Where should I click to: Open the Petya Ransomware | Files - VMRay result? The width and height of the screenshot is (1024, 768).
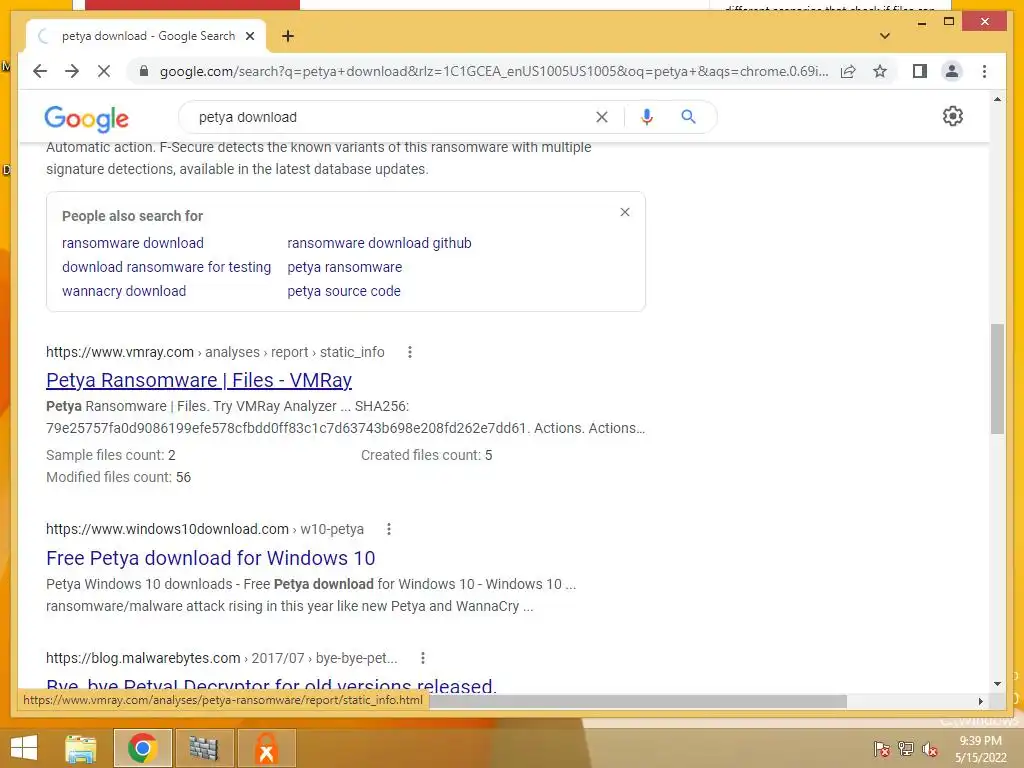(199, 380)
